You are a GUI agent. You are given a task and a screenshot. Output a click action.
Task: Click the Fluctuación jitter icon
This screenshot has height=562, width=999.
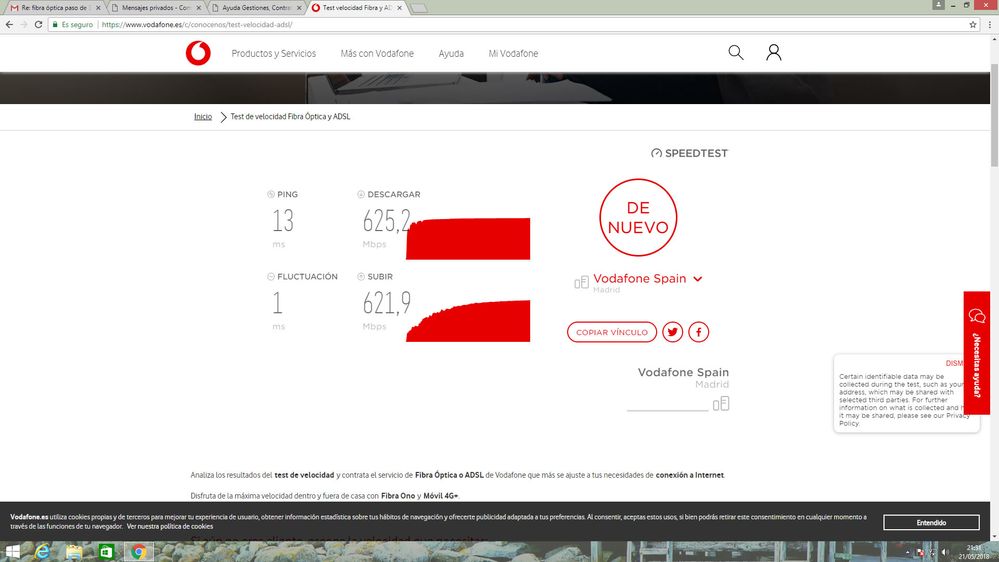pos(271,277)
